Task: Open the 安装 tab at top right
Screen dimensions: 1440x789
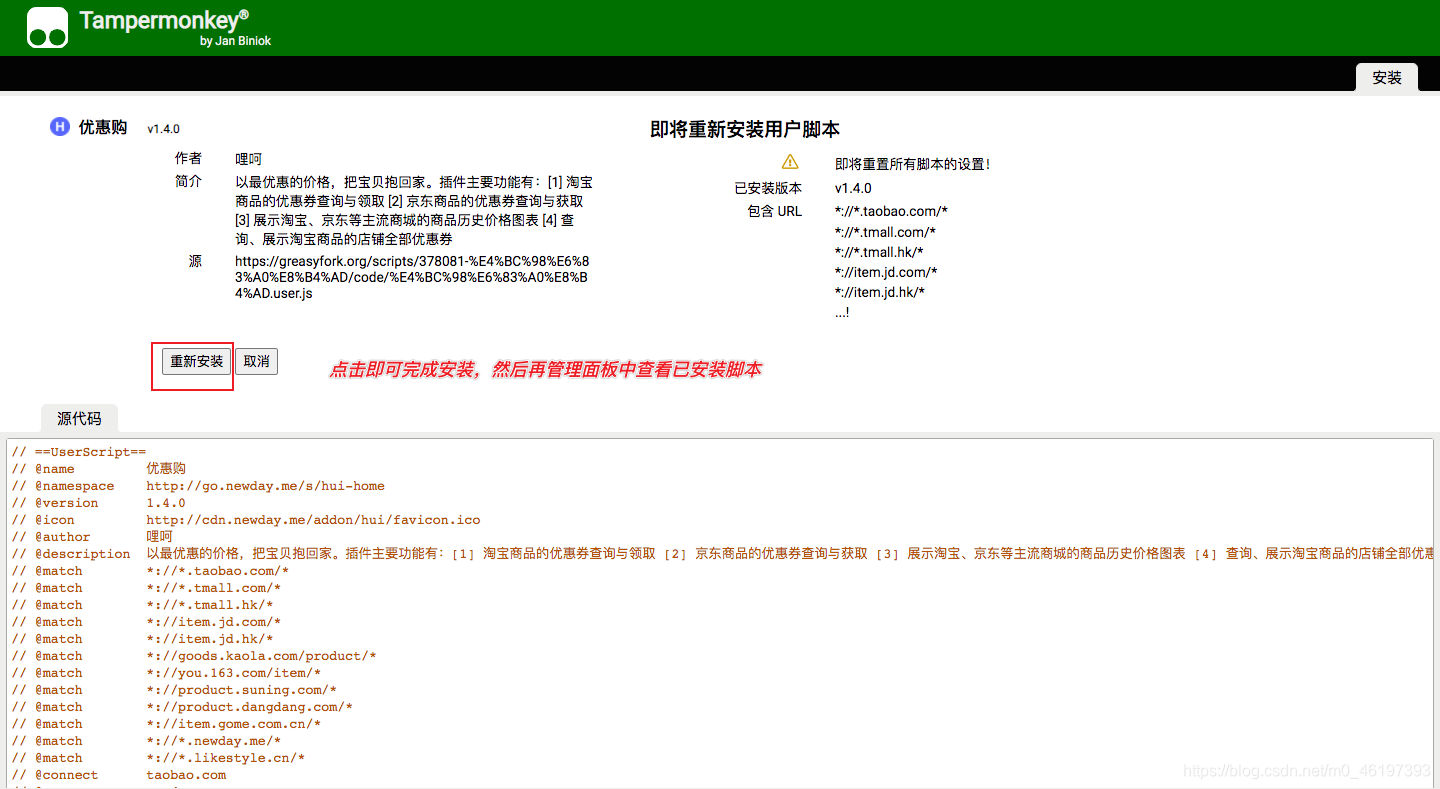Action: 1386,77
